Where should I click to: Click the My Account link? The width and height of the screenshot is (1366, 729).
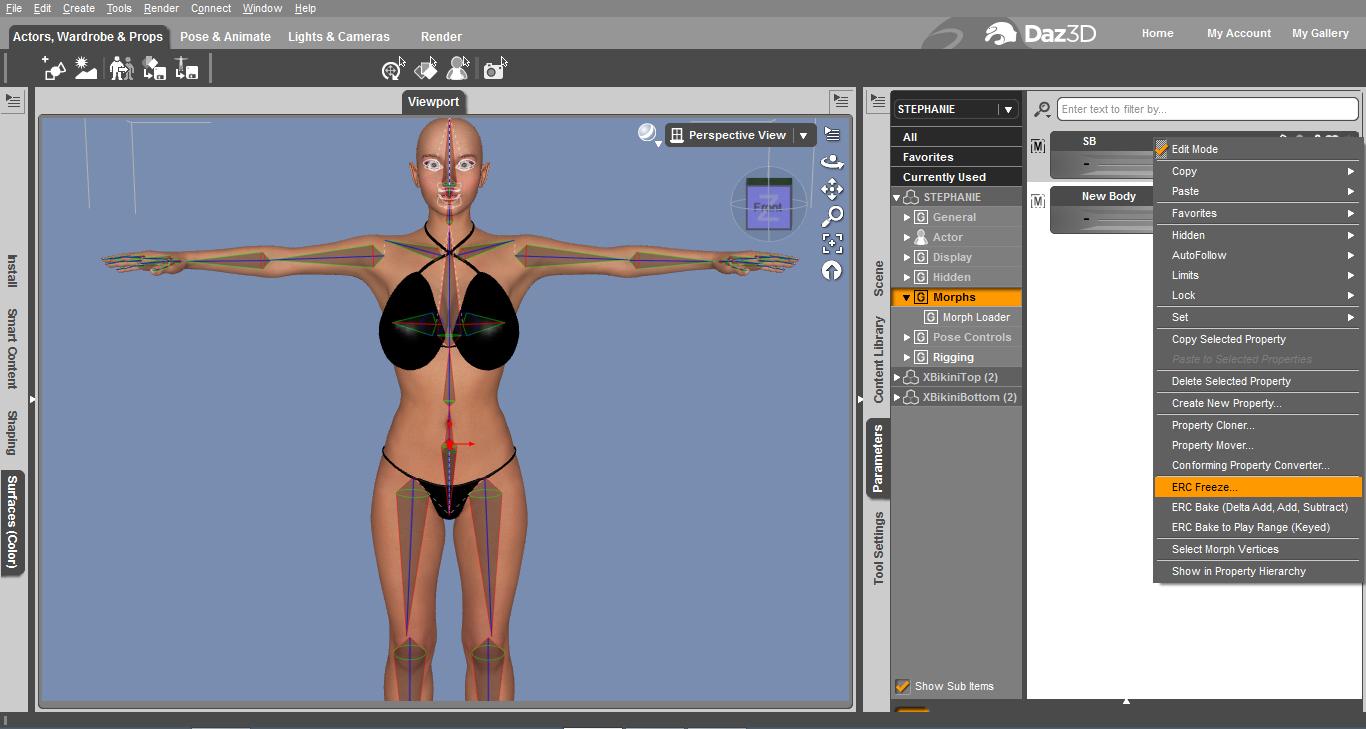pyautogui.click(x=1239, y=33)
